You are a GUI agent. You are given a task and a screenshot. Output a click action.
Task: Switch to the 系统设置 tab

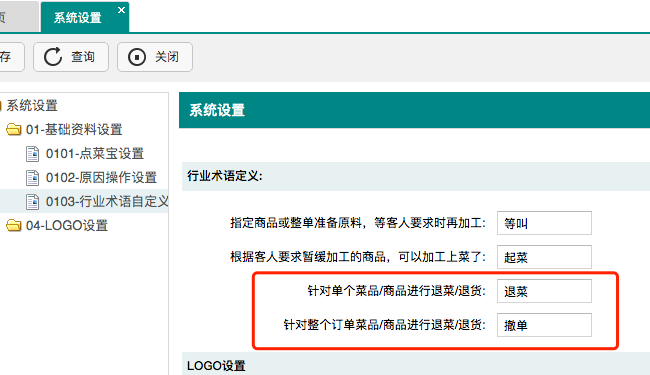[78, 18]
